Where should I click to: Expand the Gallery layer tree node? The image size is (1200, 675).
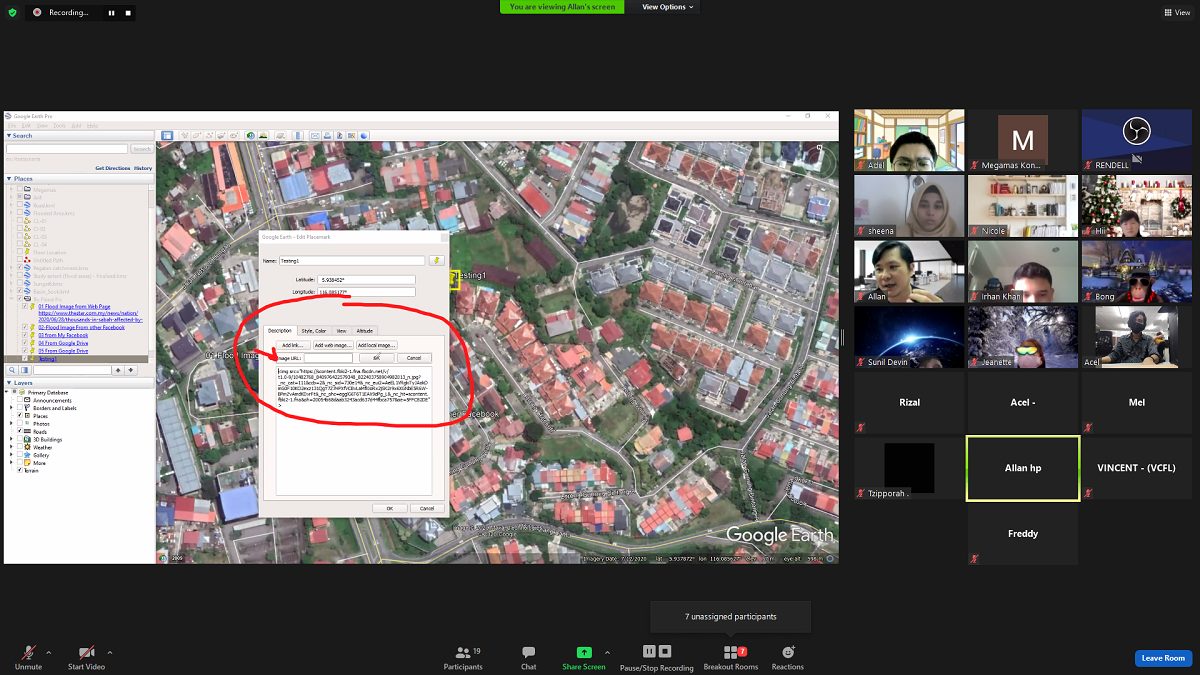pyautogui.click(x=13, y=455)
